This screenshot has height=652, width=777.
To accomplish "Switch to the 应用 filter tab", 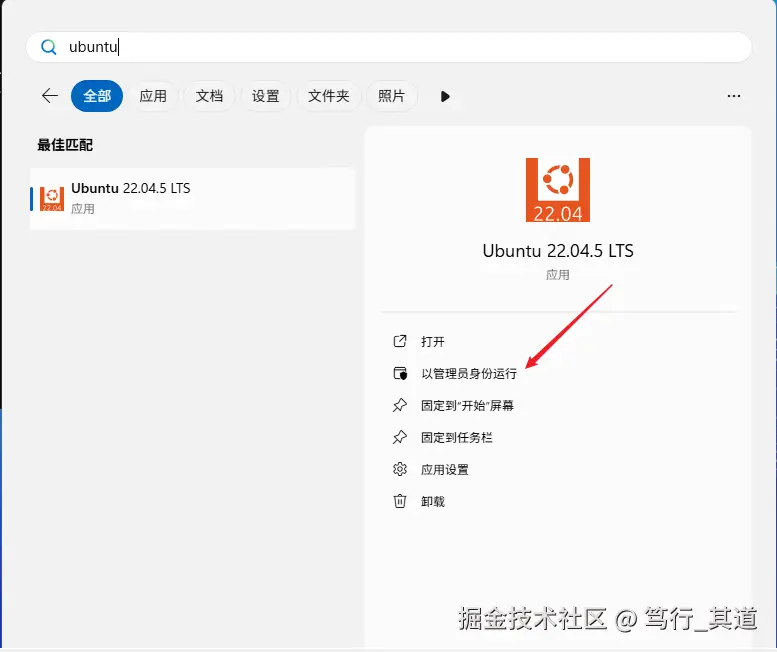I will (153, 96).
